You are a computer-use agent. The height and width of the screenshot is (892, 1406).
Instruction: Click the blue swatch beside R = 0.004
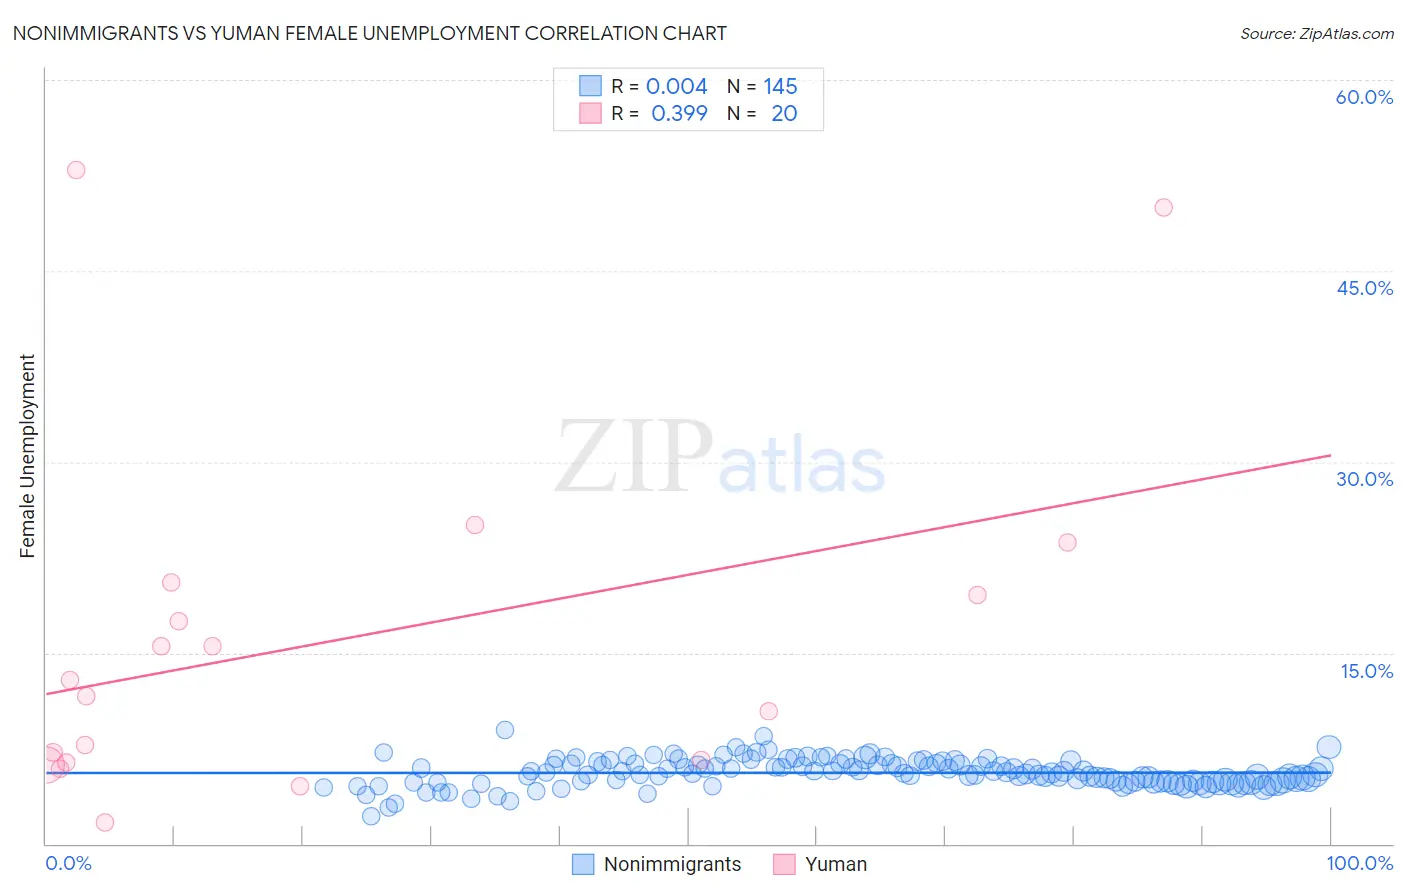click(591, 86)
